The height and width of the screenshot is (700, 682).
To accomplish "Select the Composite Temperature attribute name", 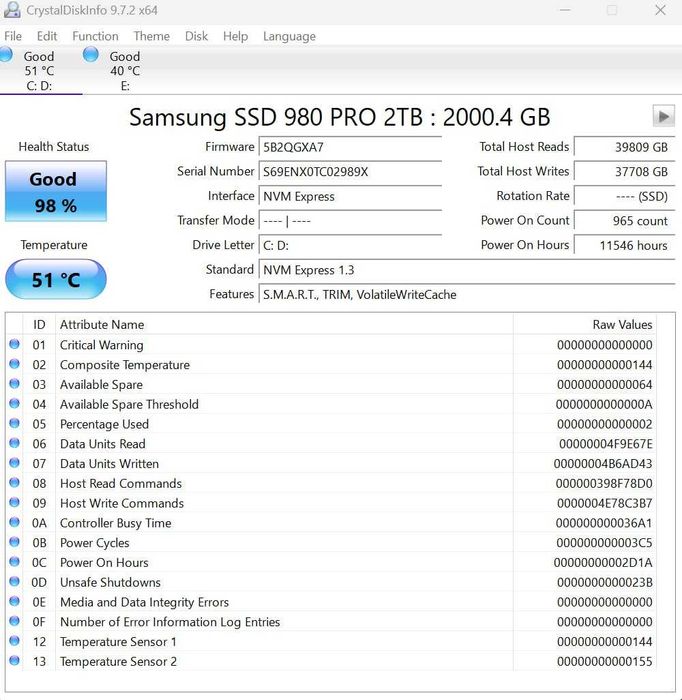I will coord(125,365).
